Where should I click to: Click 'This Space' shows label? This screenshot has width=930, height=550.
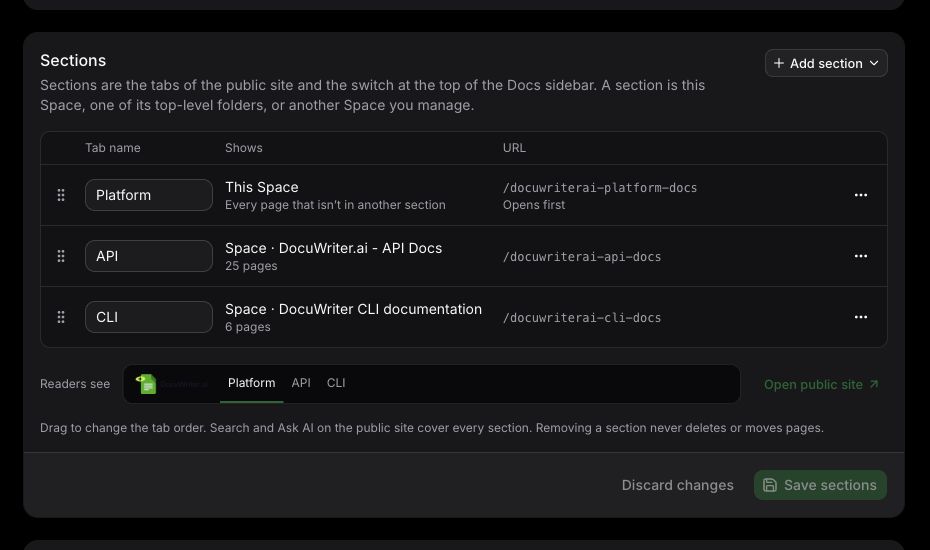(x=262, y=187)
